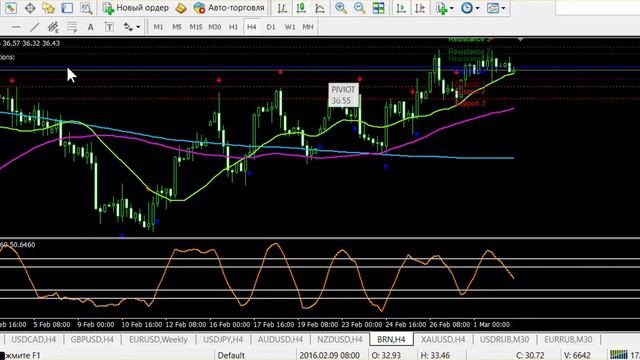Open the AUDUSD,H4 chart tab

click(x=280, y=339)
